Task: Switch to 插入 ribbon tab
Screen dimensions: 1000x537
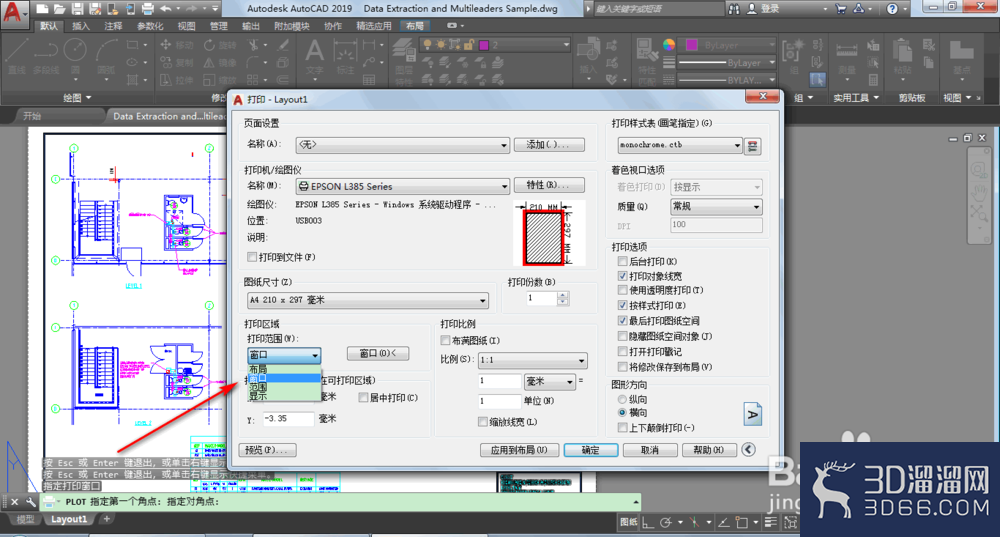Action: [81, 26]
